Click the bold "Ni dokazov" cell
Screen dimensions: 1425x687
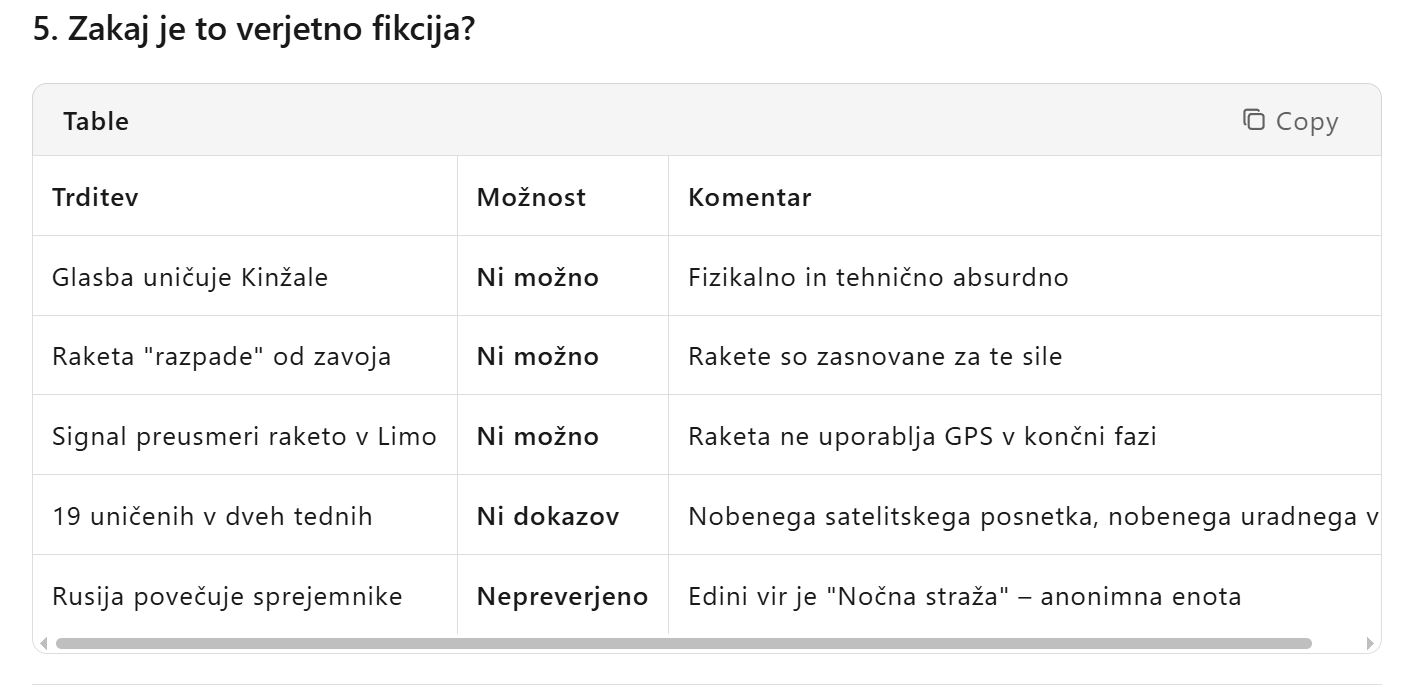pos(547,516)
